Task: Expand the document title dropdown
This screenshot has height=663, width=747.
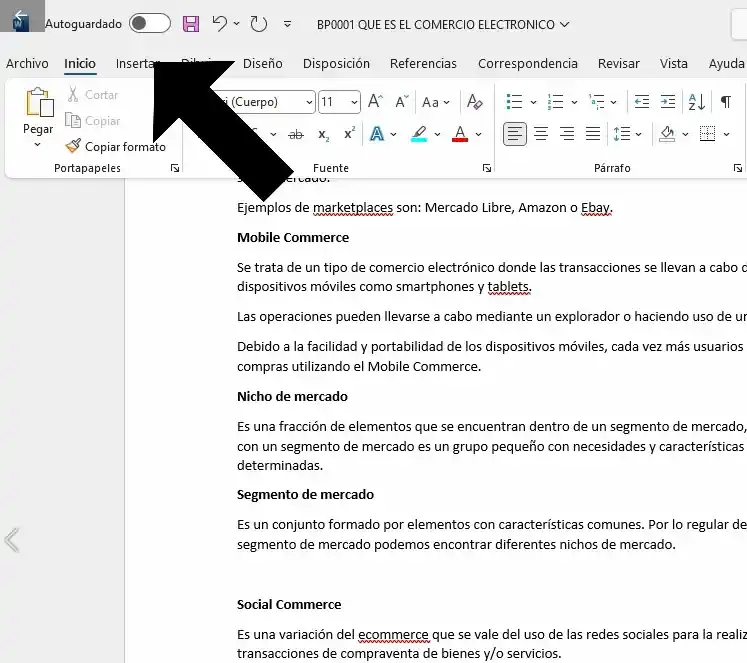Action: tap(565, 24)
